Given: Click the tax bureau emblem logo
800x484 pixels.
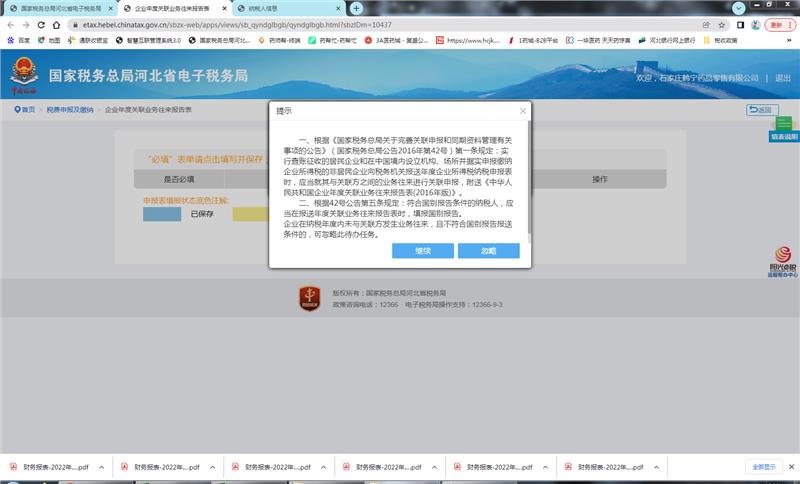Looking at the screenshot, I should pos(22,75).
